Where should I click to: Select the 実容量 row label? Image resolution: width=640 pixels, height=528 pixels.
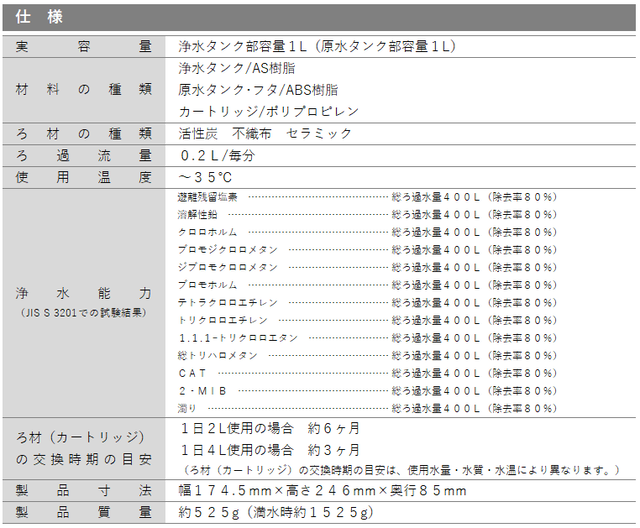point(84,47)
